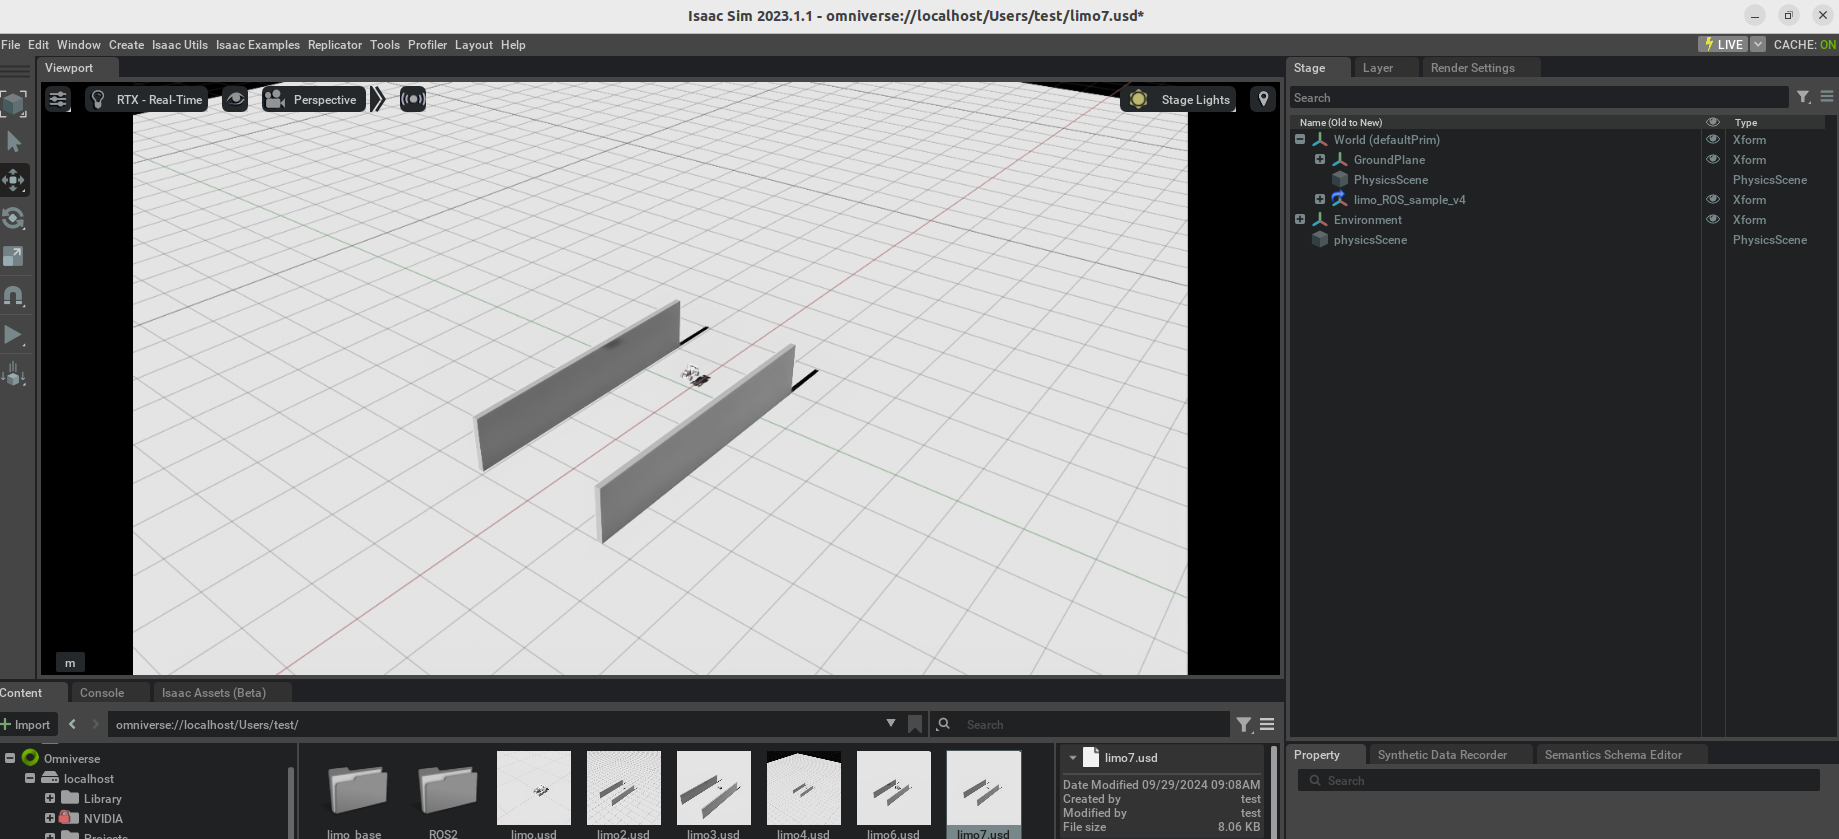This screenshot has height=839, width=1839.
Task: Select the arrow selection tool
Action: click(14, 142)
